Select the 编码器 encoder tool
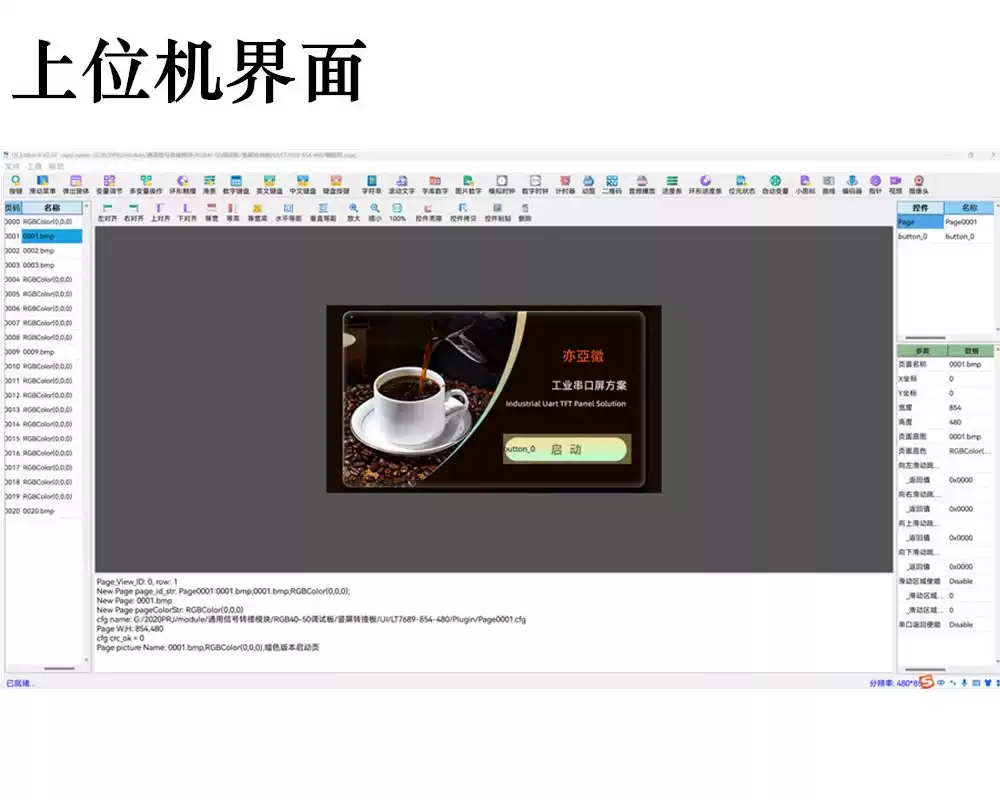This screenshot has width=1000, height=800. point(852,184)
